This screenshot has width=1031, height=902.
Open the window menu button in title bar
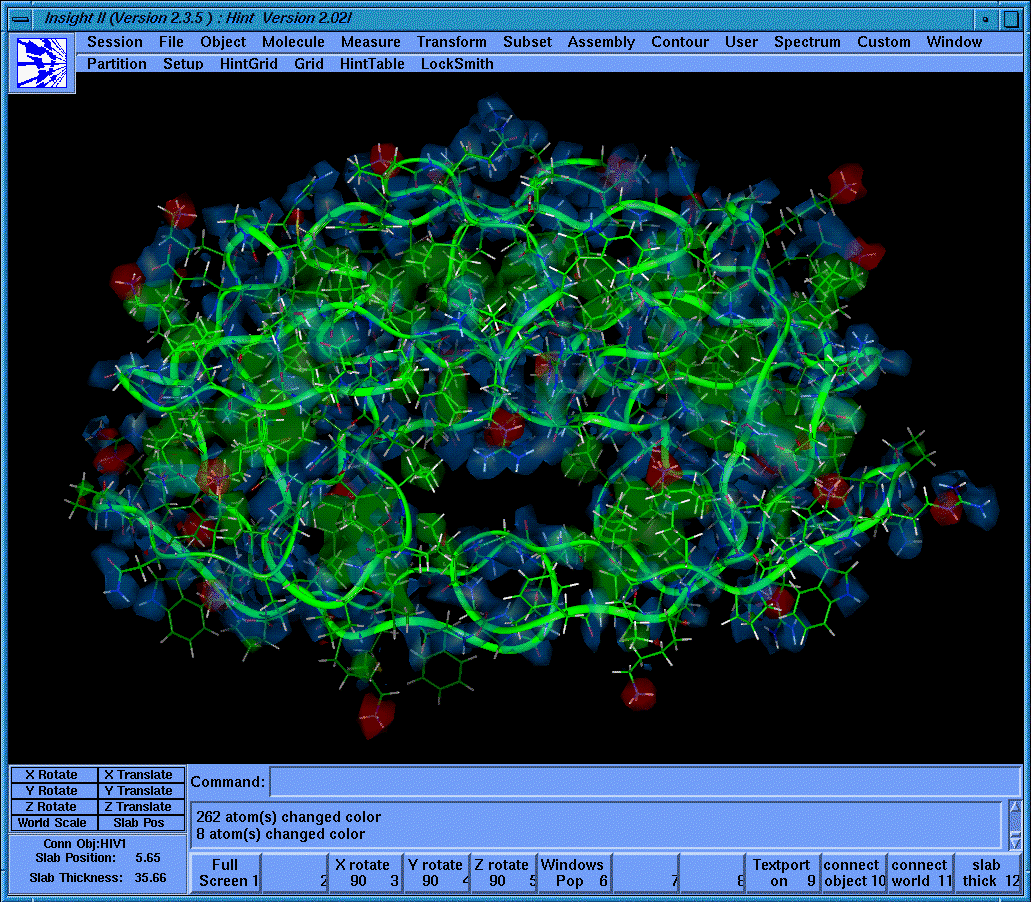click(20, 19)
